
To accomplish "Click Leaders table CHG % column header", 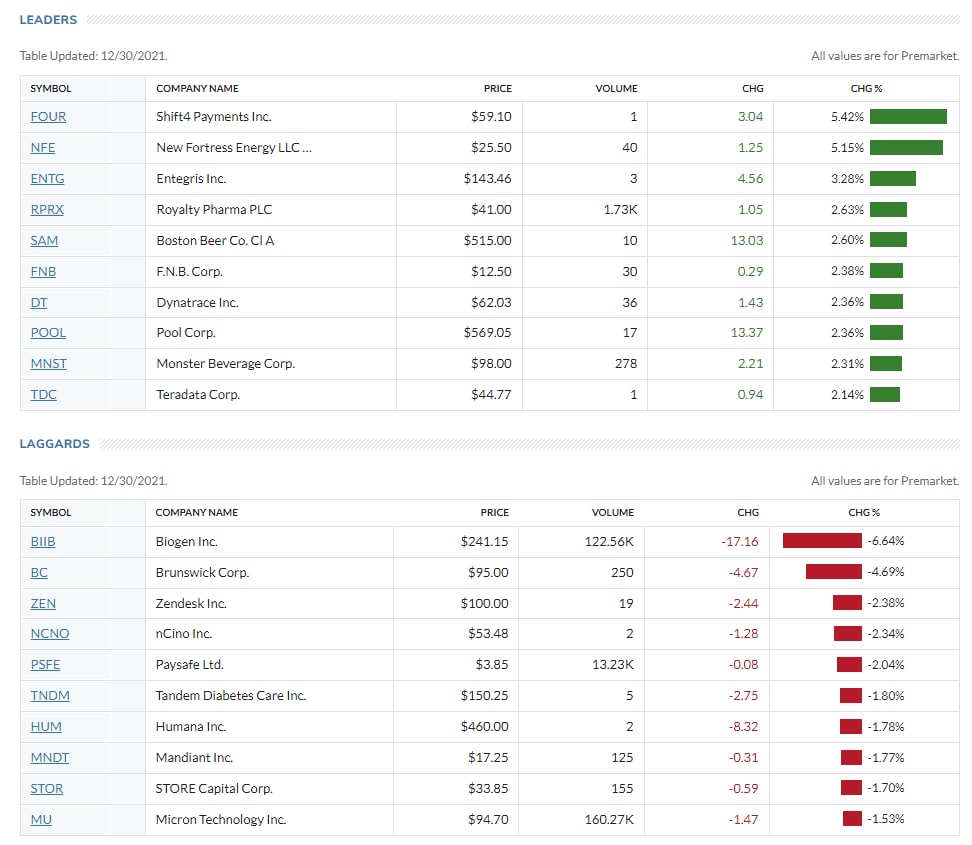I will click(866, 89).
